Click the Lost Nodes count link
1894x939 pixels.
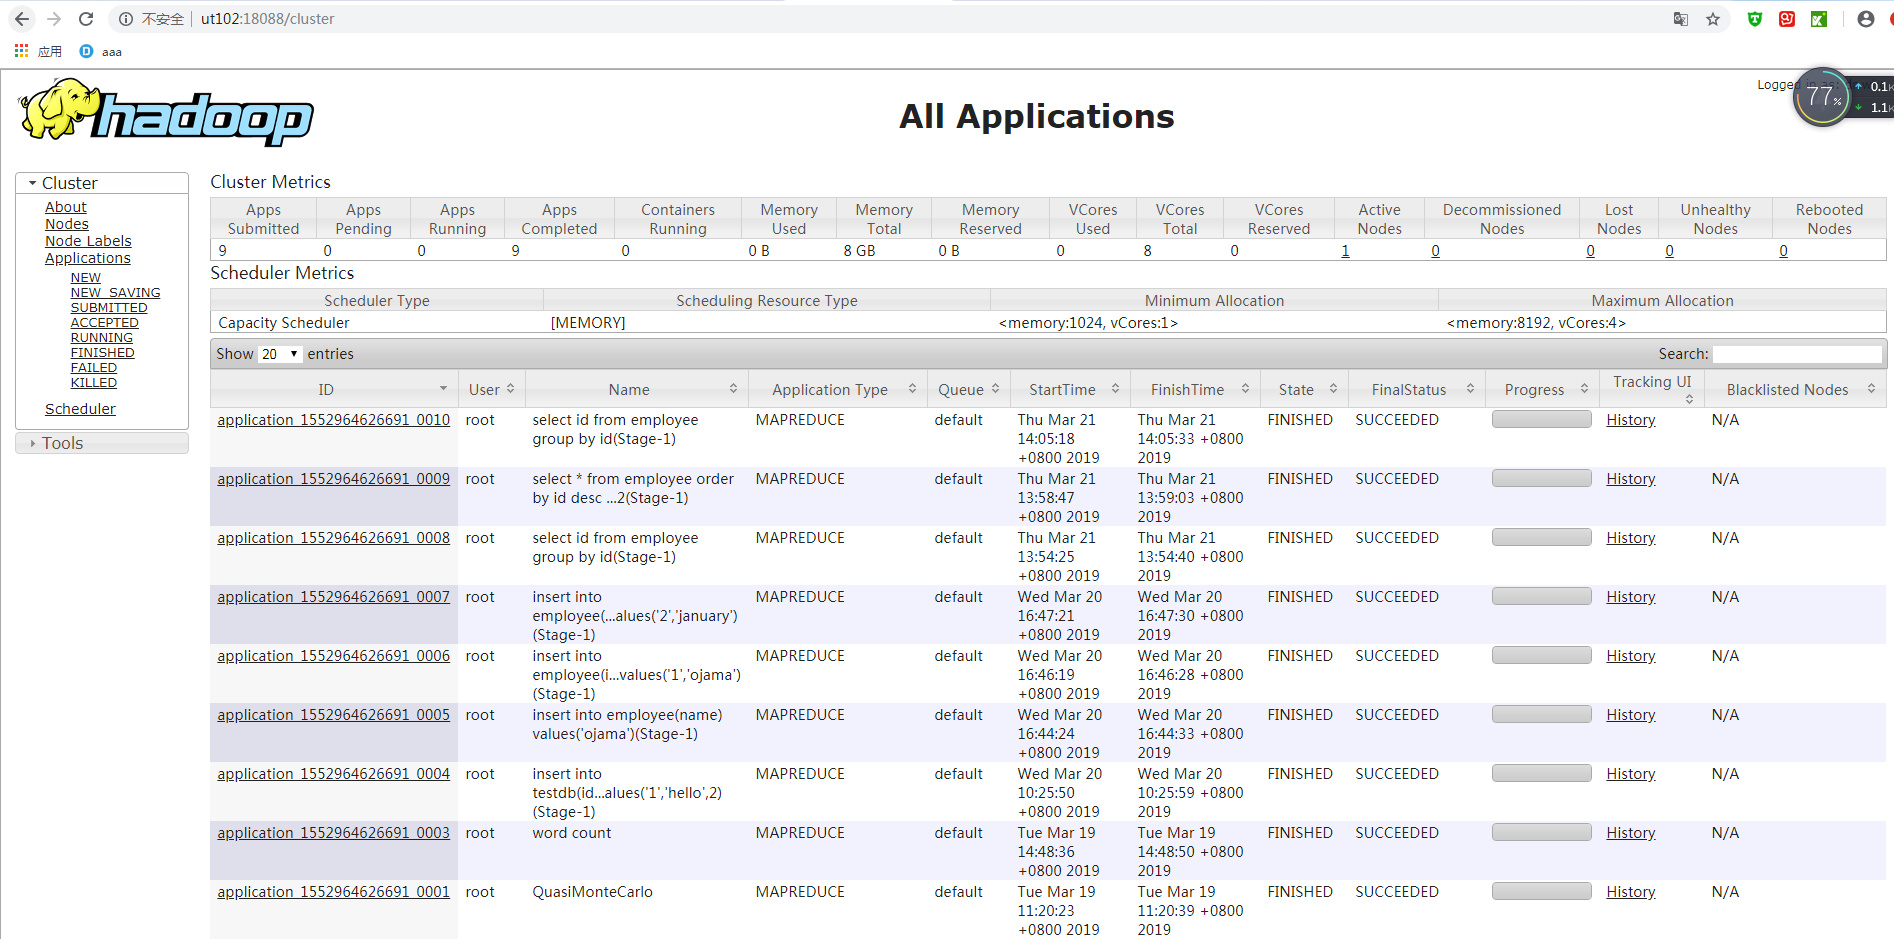click(x=1590, y=251)
